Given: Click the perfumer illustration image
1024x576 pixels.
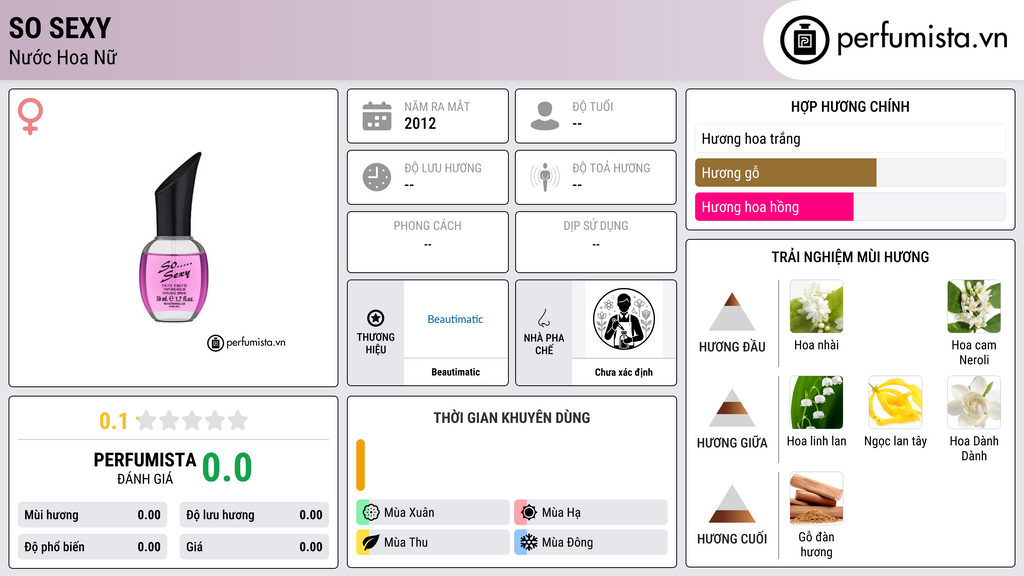Looking at the screenshot, I should [624, 319].
